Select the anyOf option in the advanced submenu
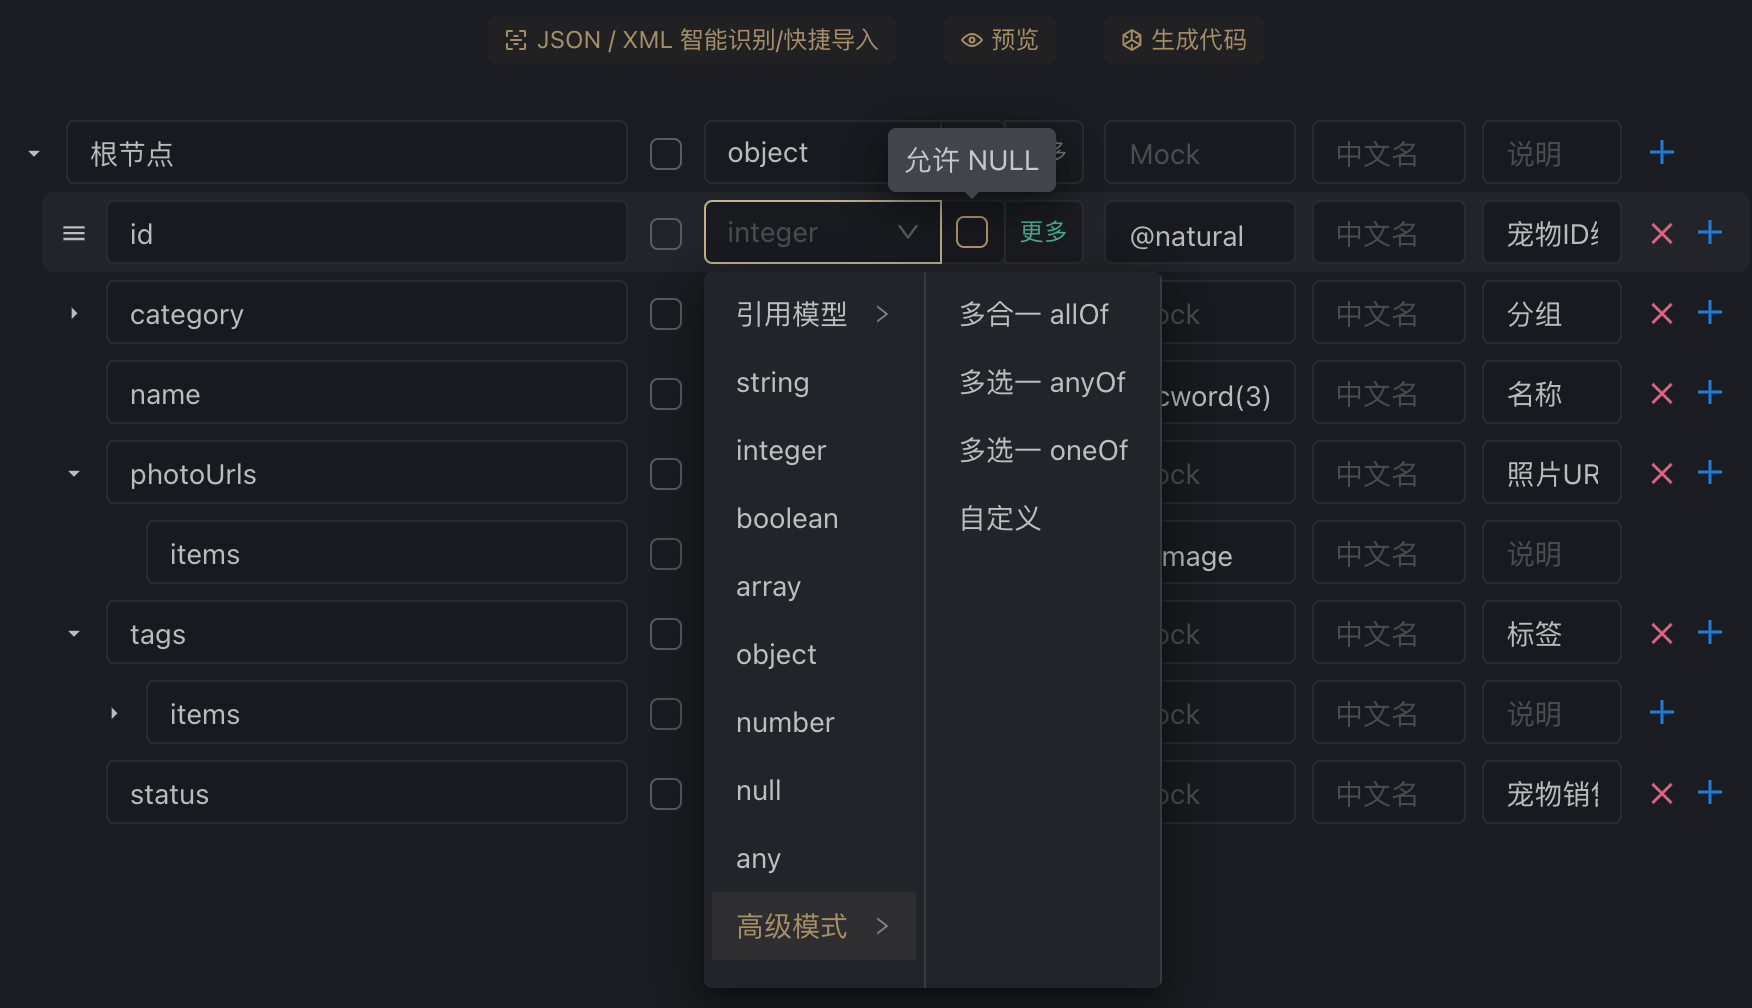Viewport: 1752px width, 1008px height. pos(1042,382)
